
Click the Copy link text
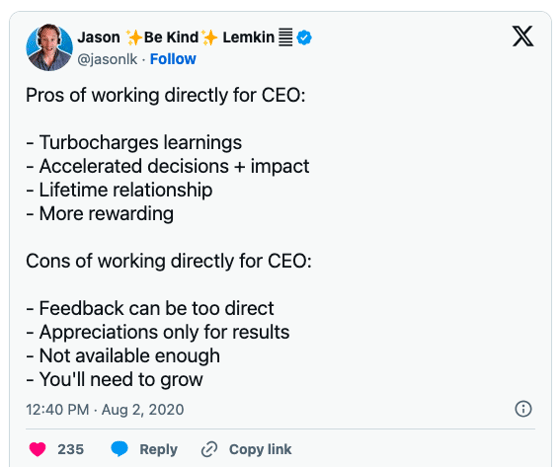260,449
